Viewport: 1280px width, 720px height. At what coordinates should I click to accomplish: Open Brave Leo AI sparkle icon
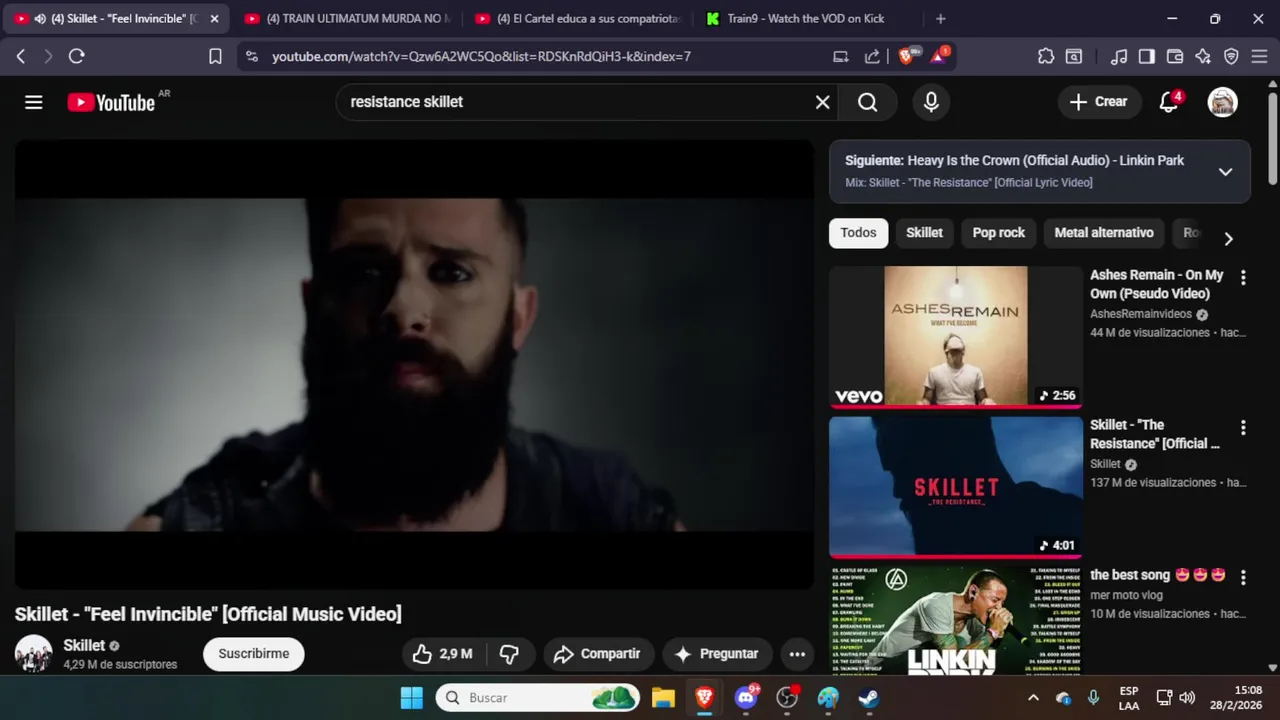pyautogui.click(x=1203, y=56)
